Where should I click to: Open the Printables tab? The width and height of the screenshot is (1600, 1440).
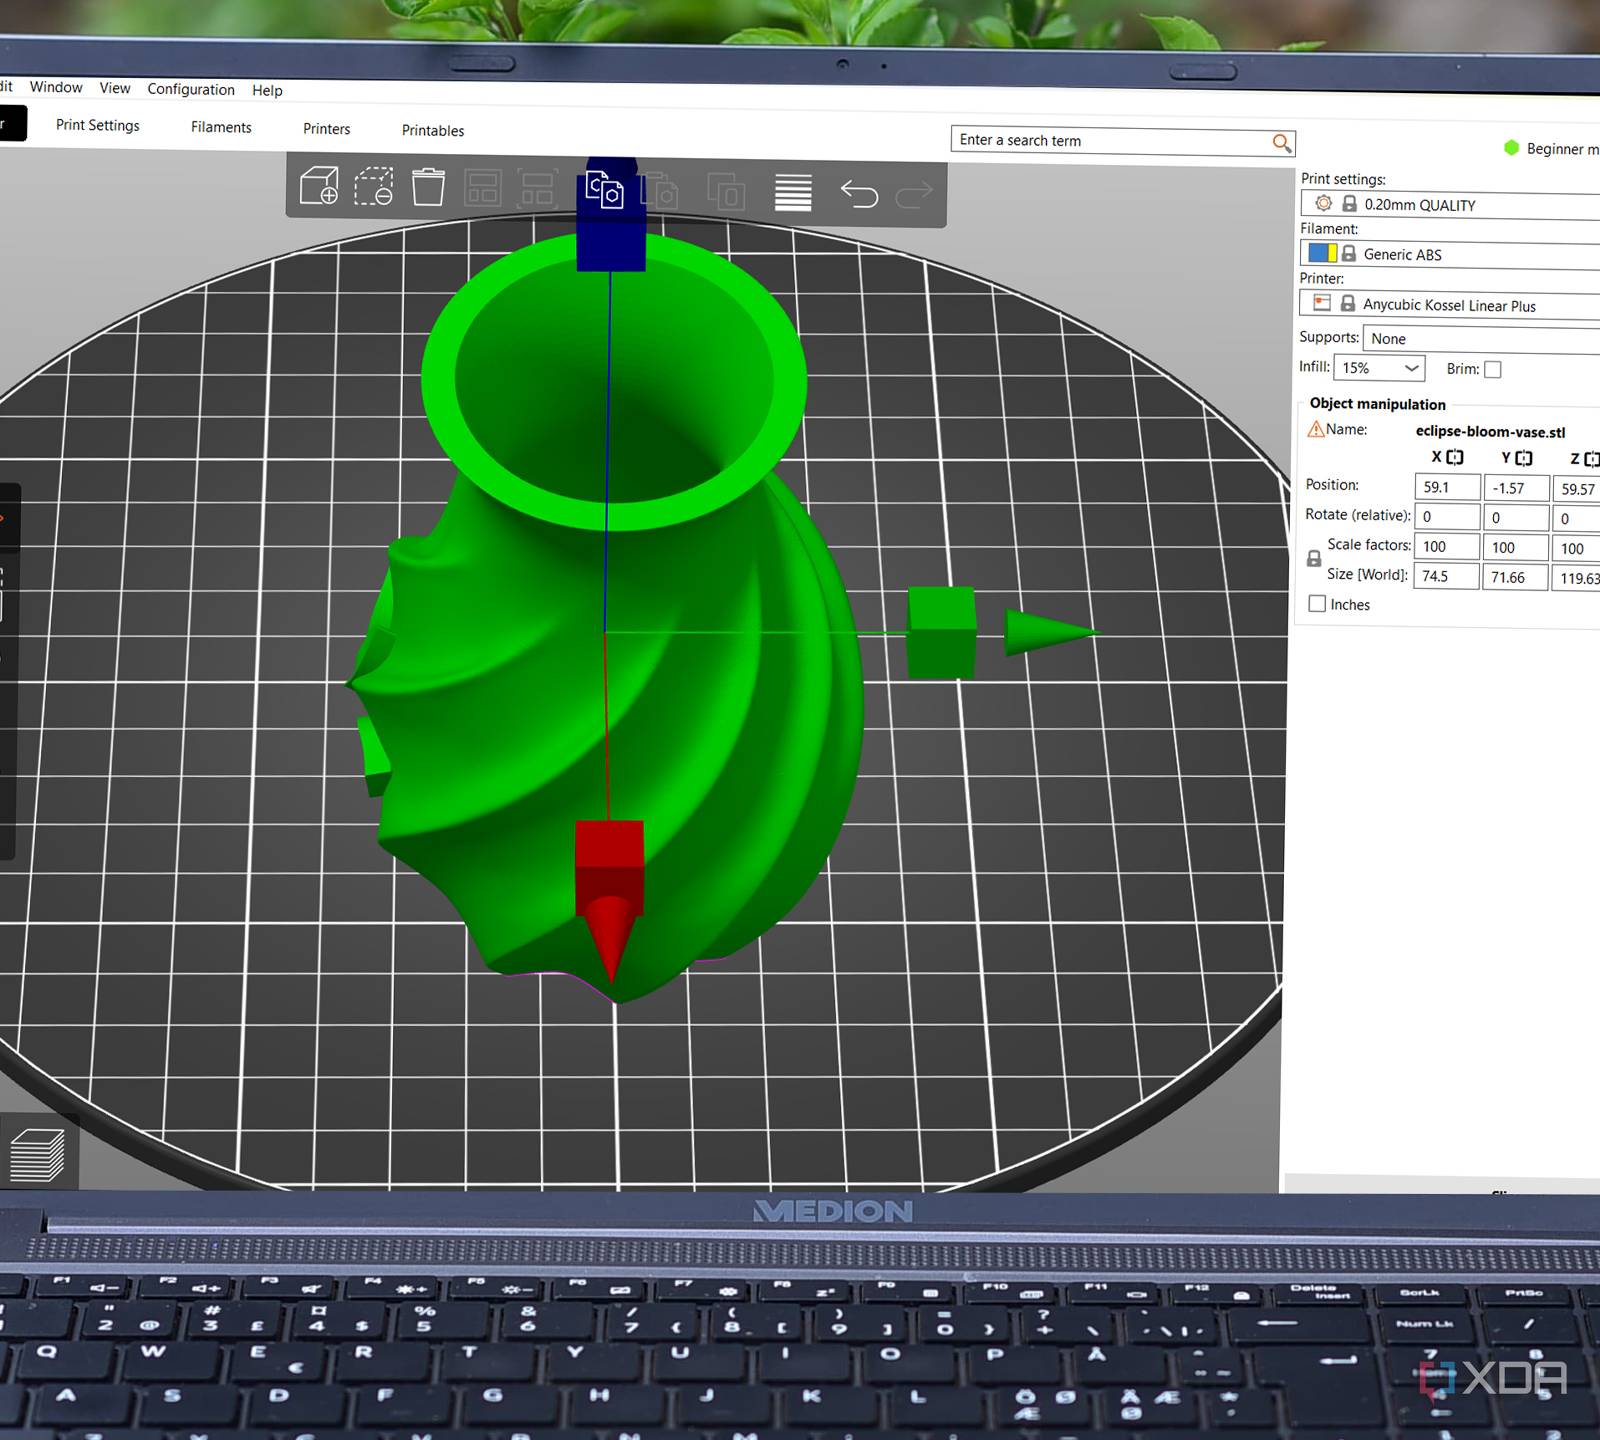click(x=433, y=131)
